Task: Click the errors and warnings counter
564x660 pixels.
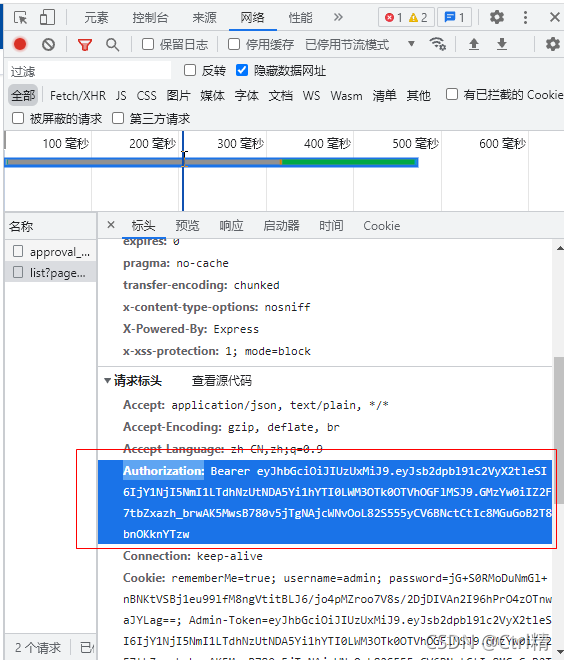Action: [406, 18]
